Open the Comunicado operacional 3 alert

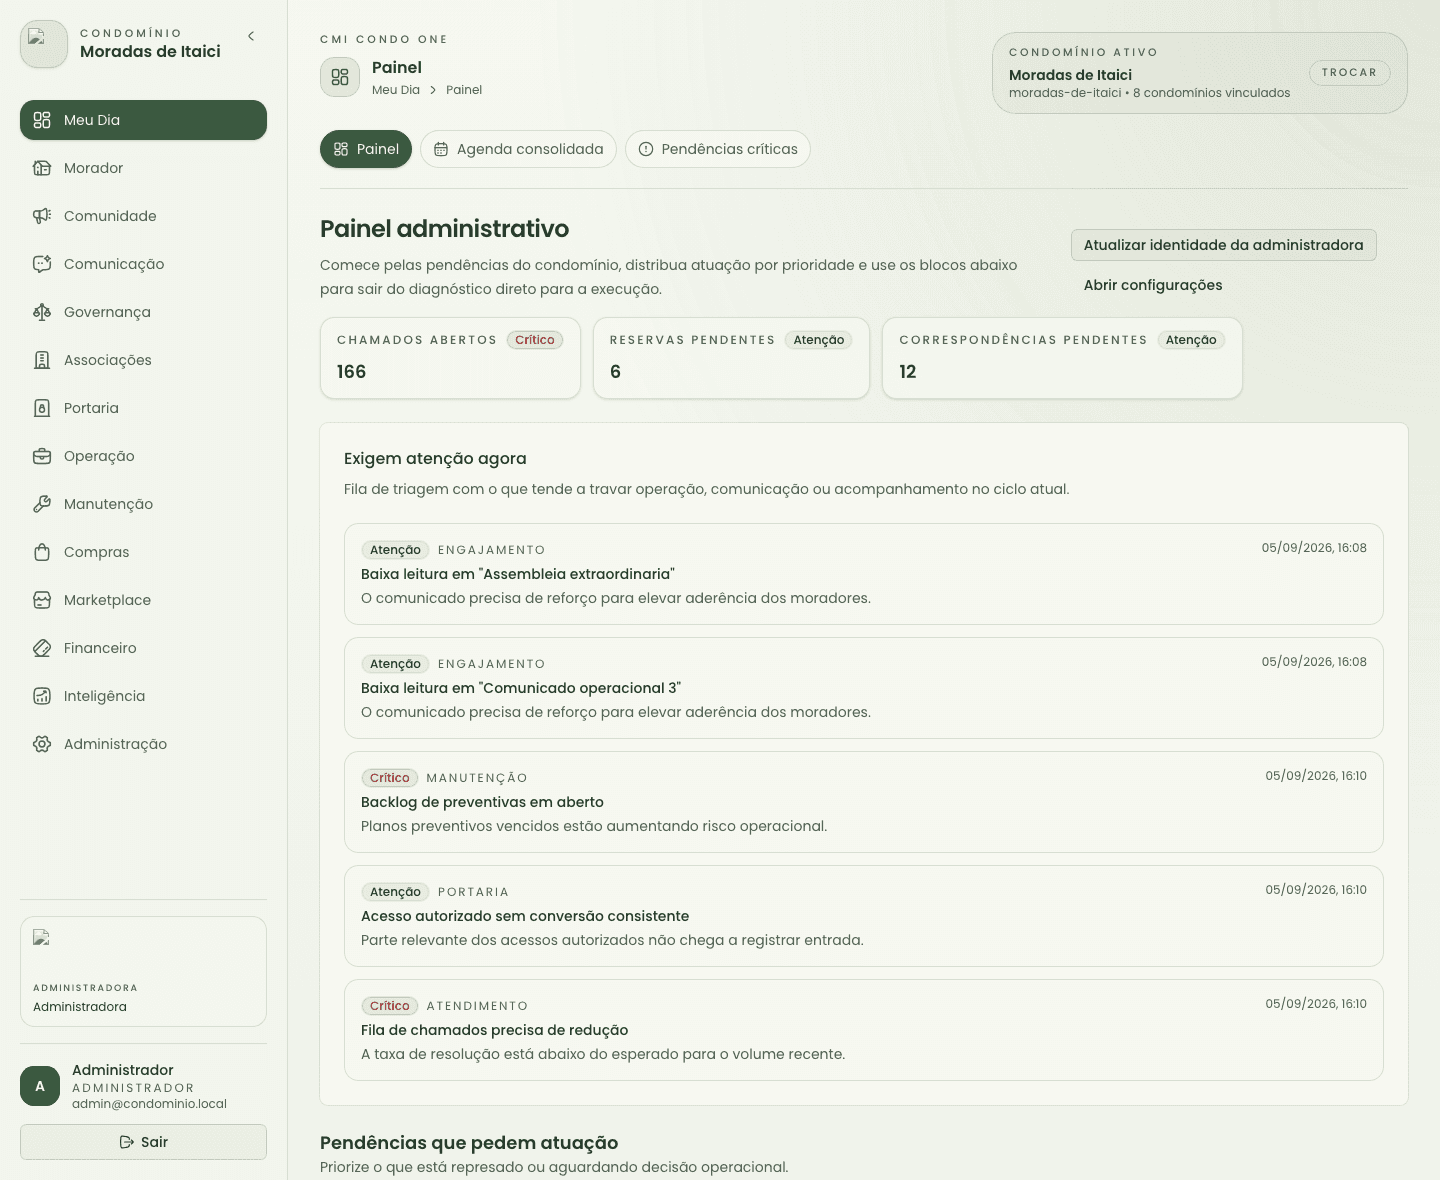[864, 688]
